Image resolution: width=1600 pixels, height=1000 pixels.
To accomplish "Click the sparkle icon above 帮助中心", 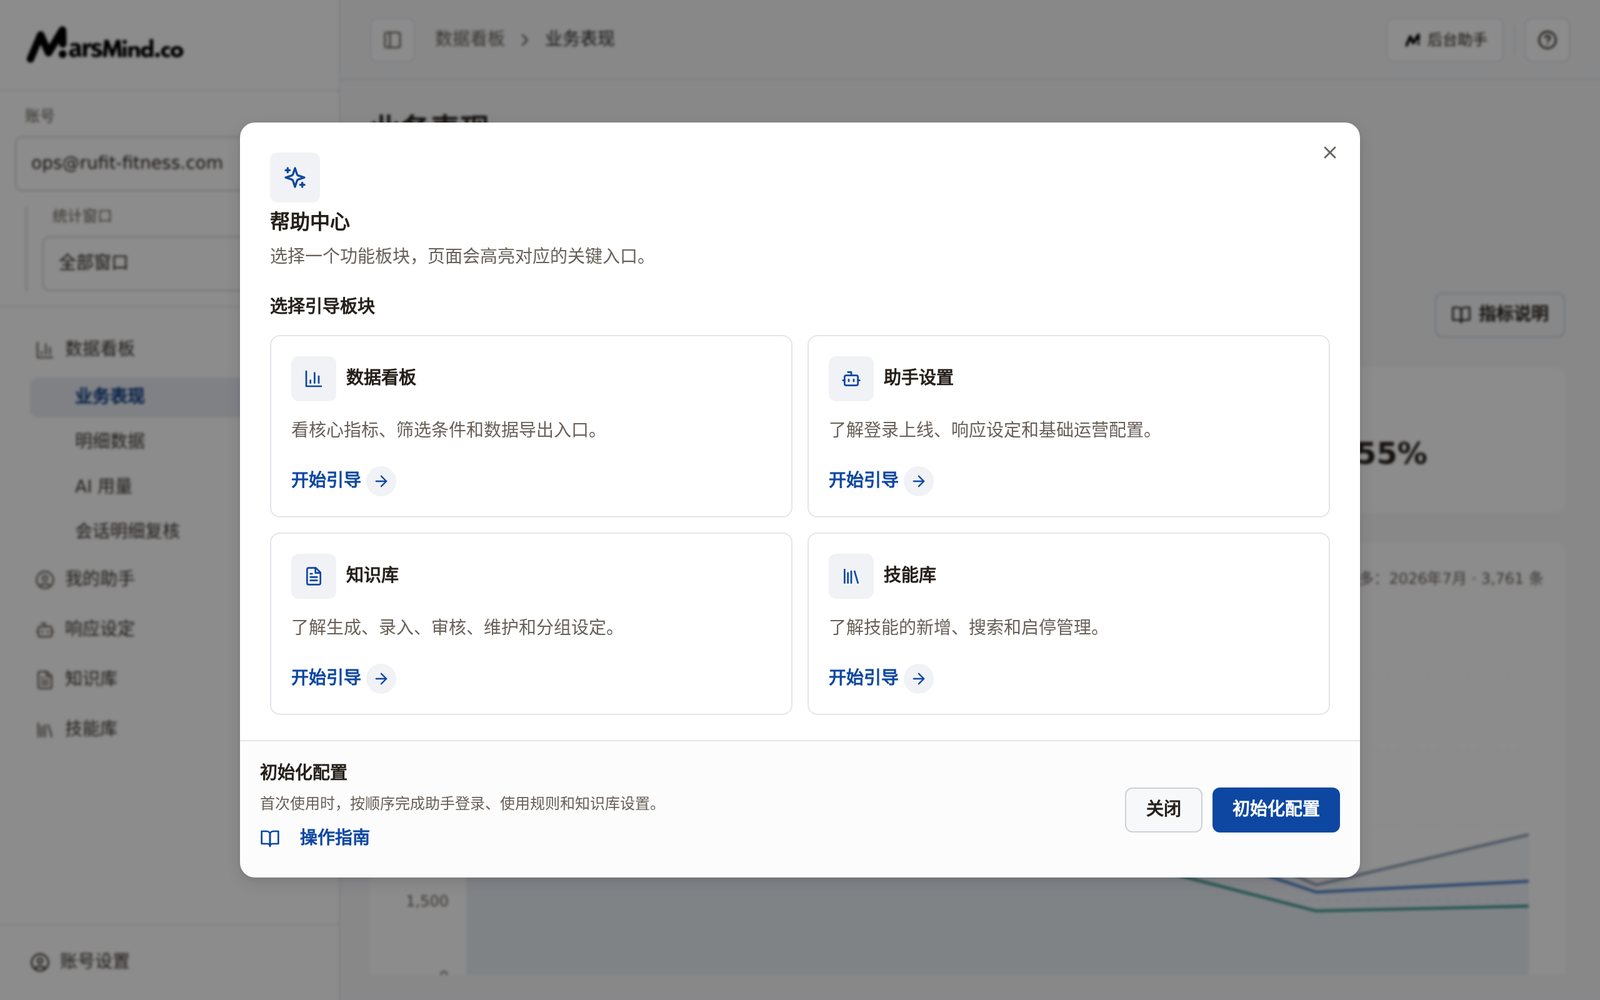I will [x=295, y=178].
